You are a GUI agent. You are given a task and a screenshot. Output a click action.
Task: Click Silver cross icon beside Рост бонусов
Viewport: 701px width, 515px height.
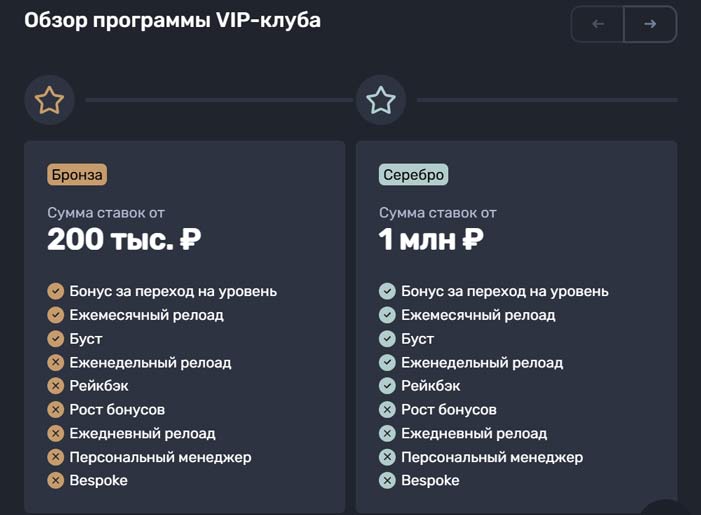pyautogui.click(x=387, y=410)
